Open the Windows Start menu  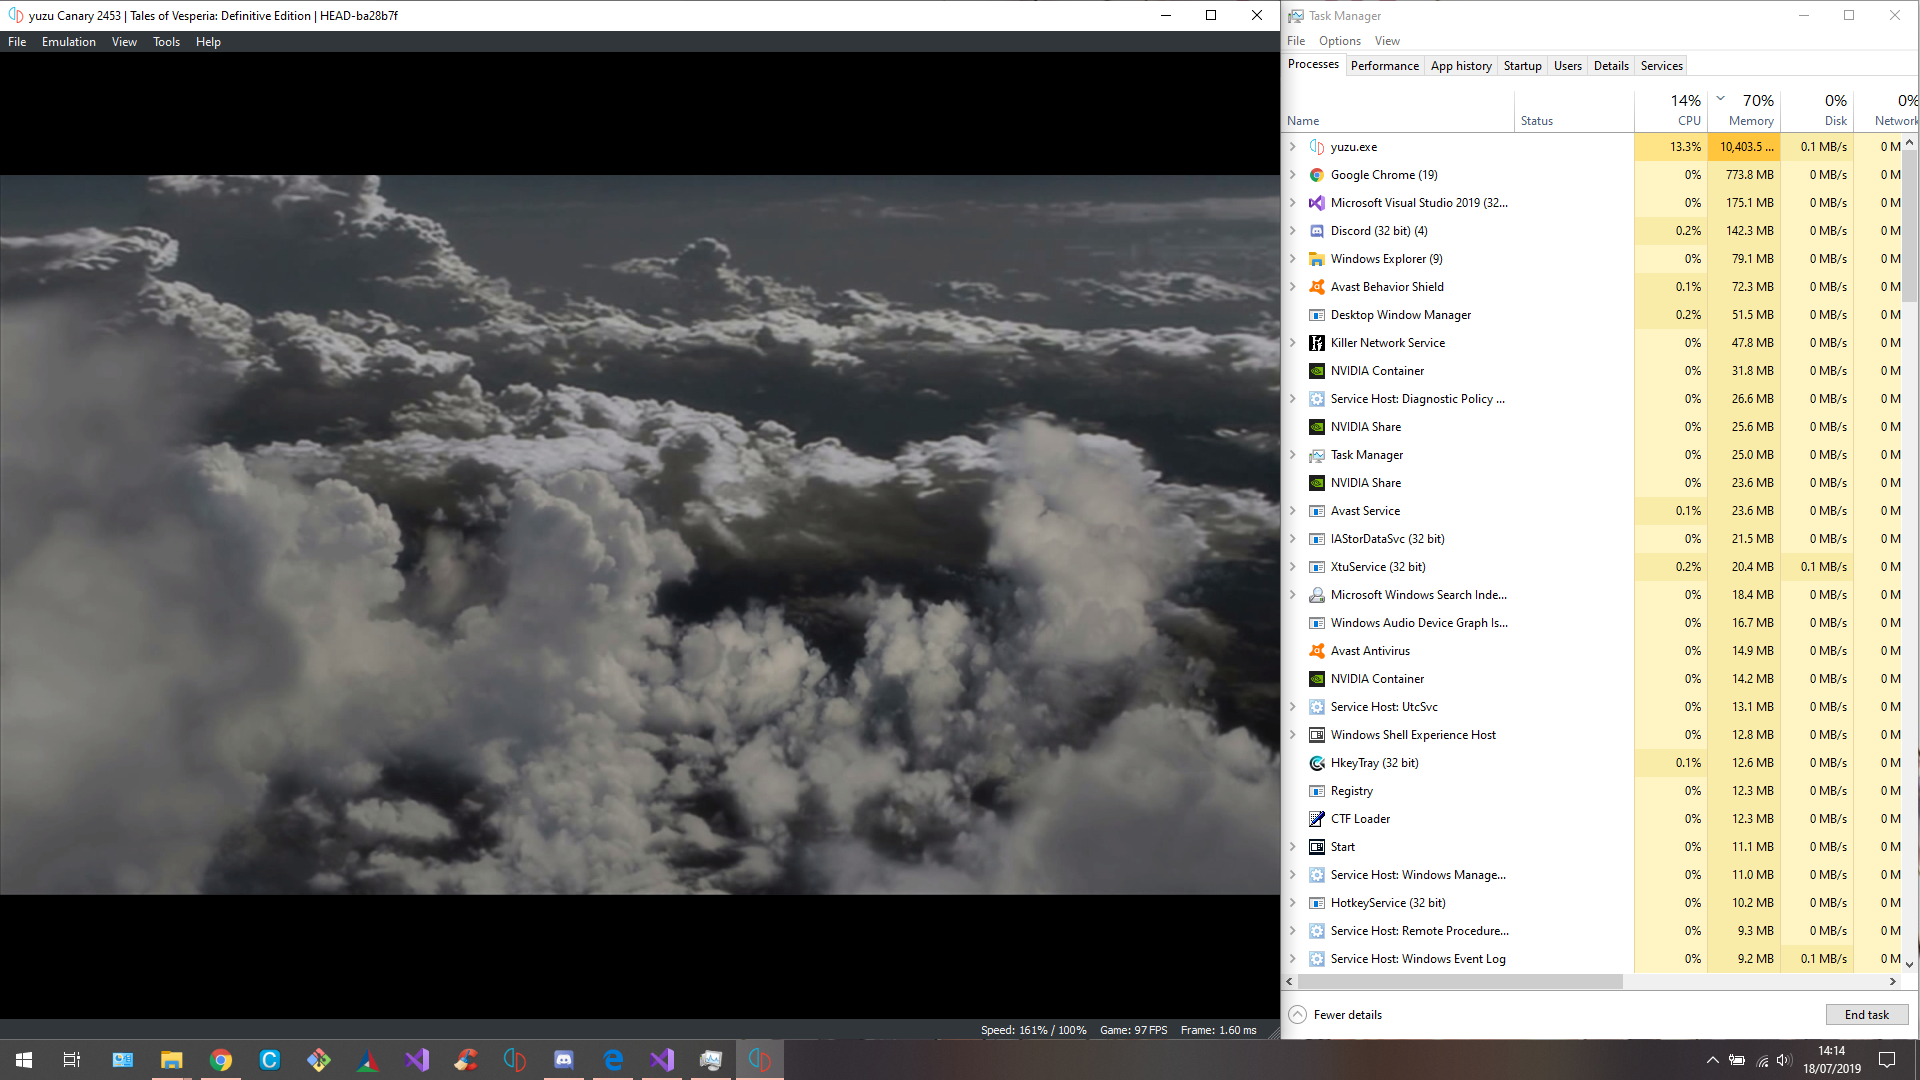point(24,1060)
